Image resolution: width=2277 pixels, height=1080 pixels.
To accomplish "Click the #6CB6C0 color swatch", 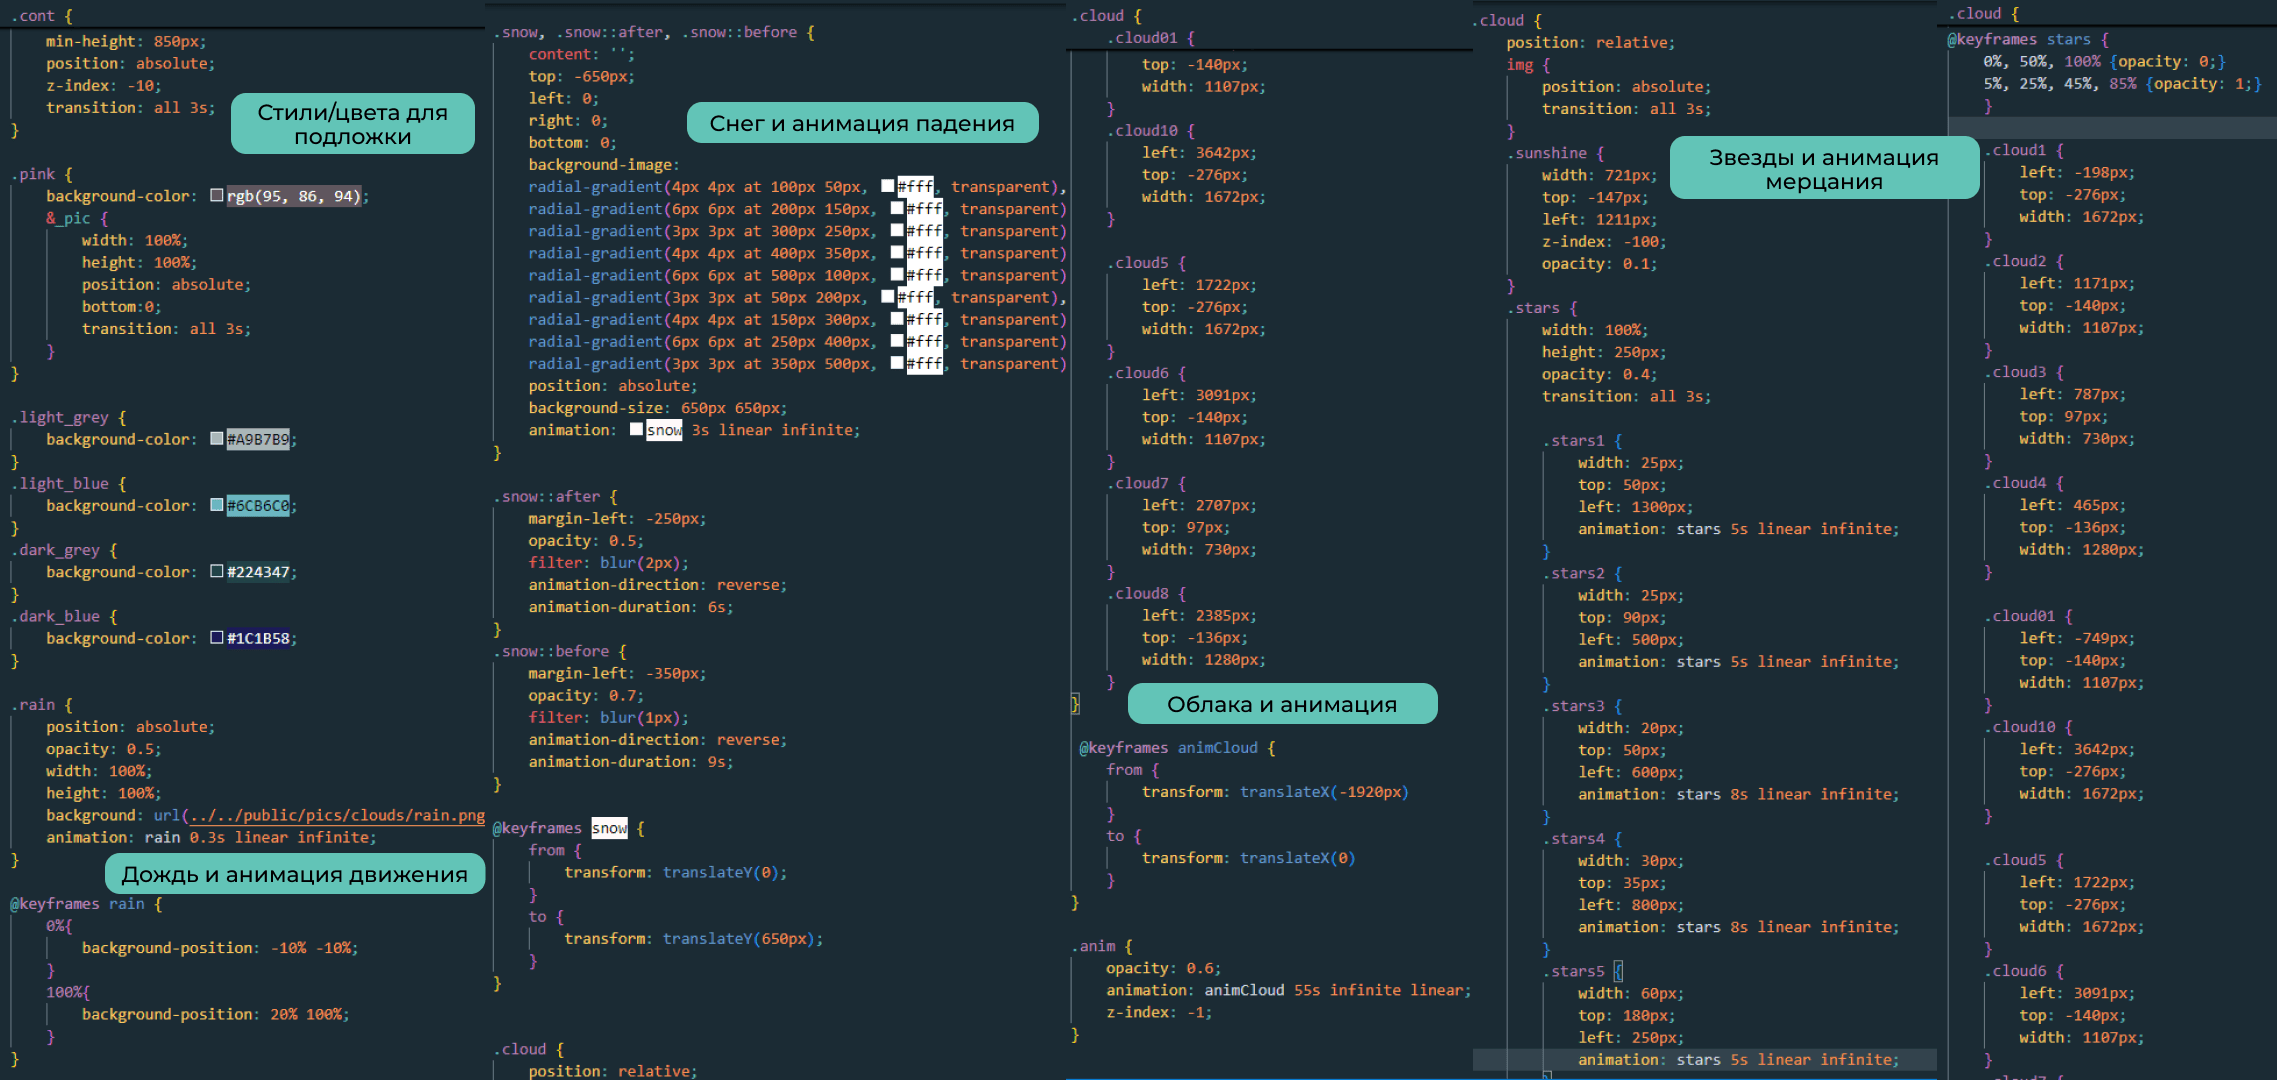I will (x=217, y=504).
